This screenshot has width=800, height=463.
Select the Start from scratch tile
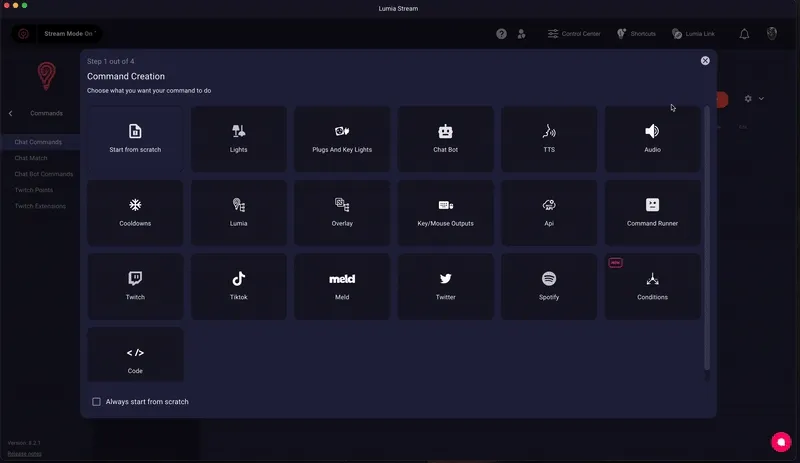coord(135,139)
